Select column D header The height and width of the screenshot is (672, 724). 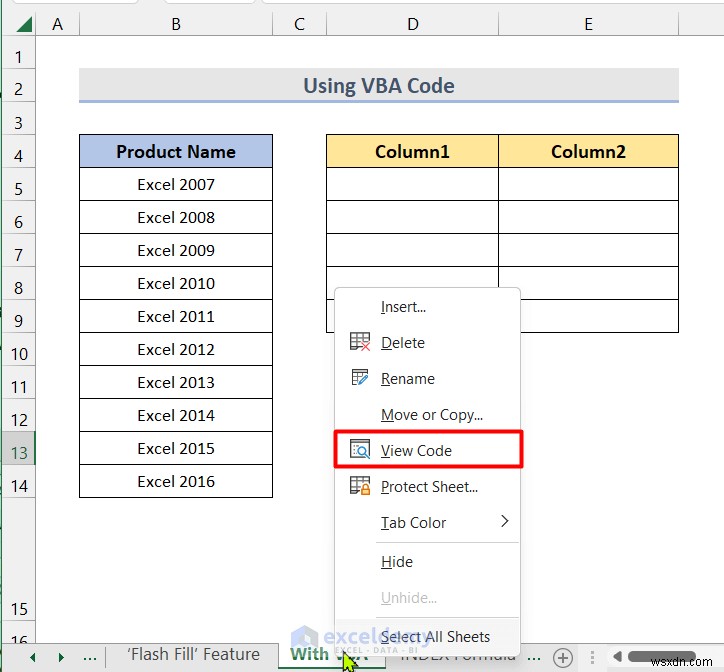[x=412, y=24]
